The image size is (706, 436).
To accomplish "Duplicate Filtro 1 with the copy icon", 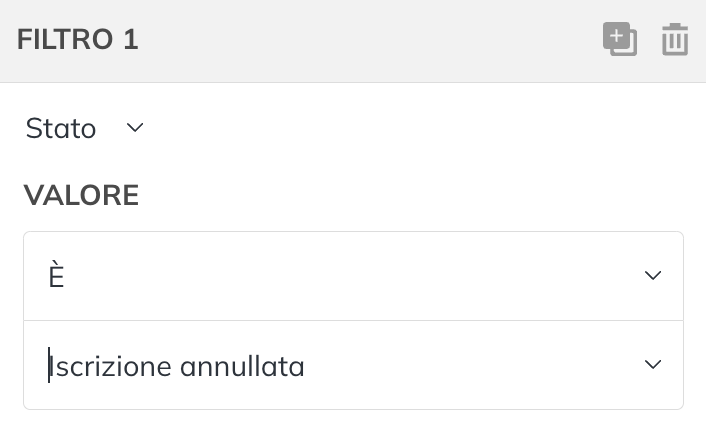I will coord(620,39).
